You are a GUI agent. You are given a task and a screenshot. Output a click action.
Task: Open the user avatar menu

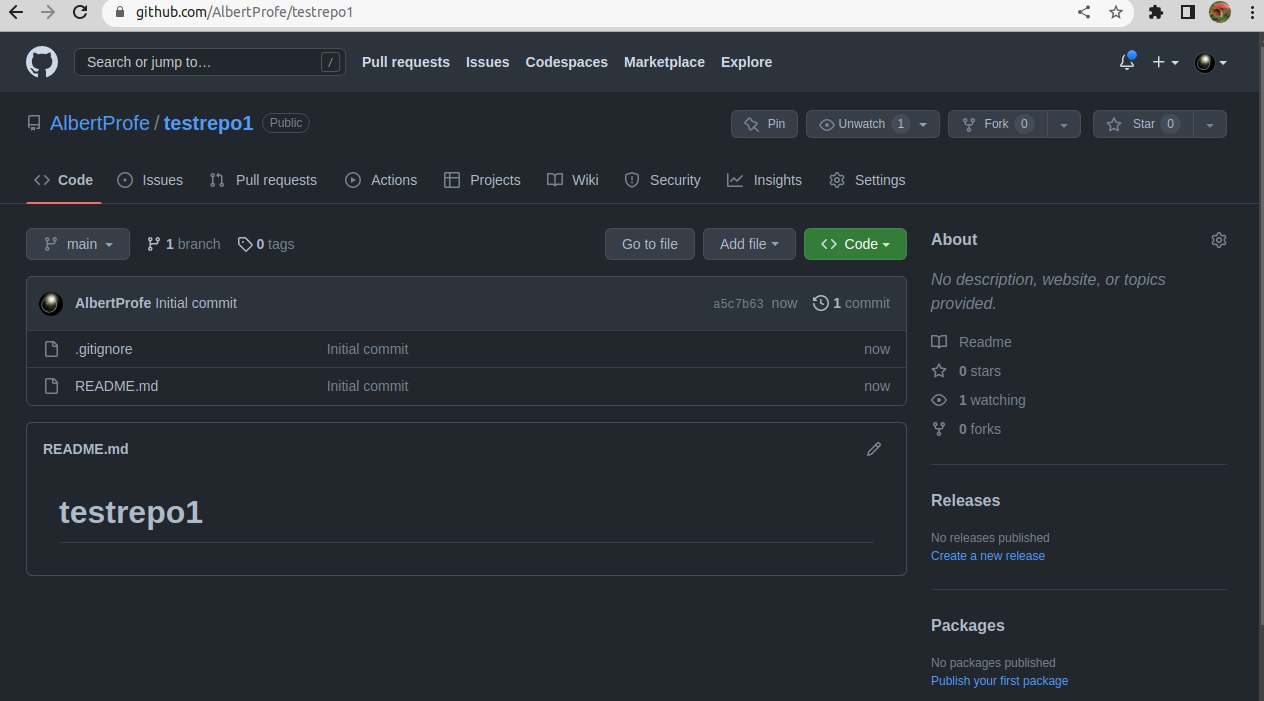(1210, 62)
